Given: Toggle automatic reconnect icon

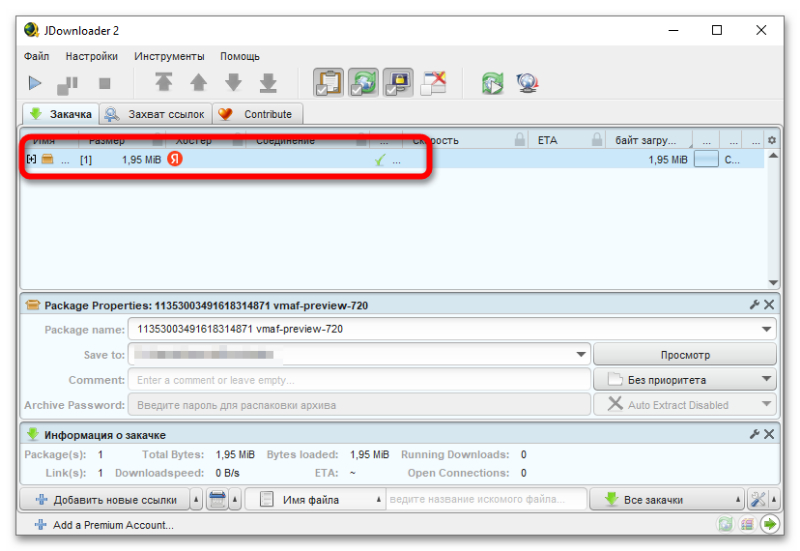Looking at the screenshot, I should pyautogui.click(x=363, y=83).
